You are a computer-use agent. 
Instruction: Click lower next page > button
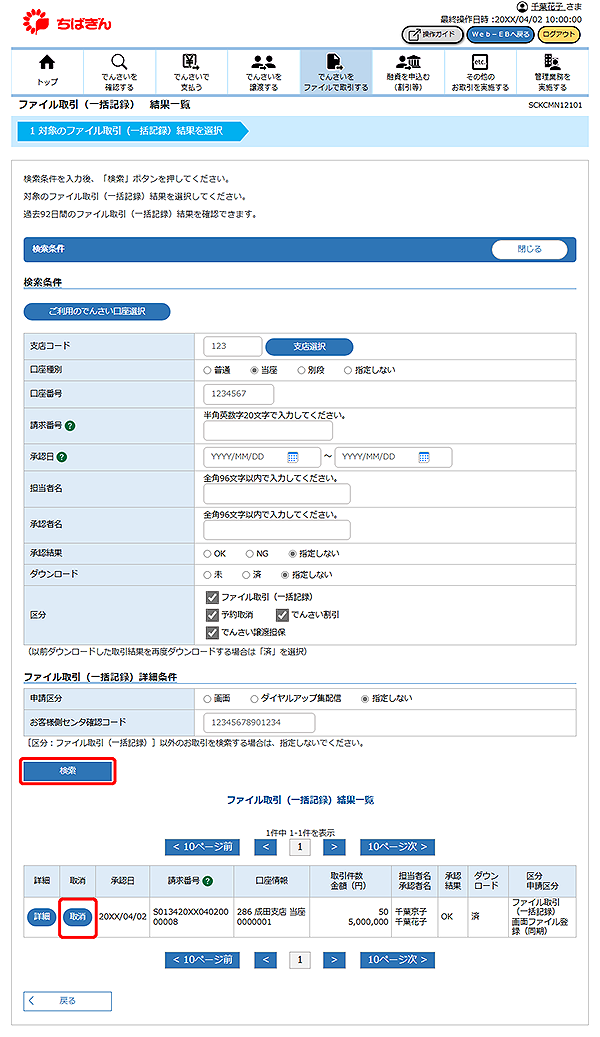(x=334, y=960)
